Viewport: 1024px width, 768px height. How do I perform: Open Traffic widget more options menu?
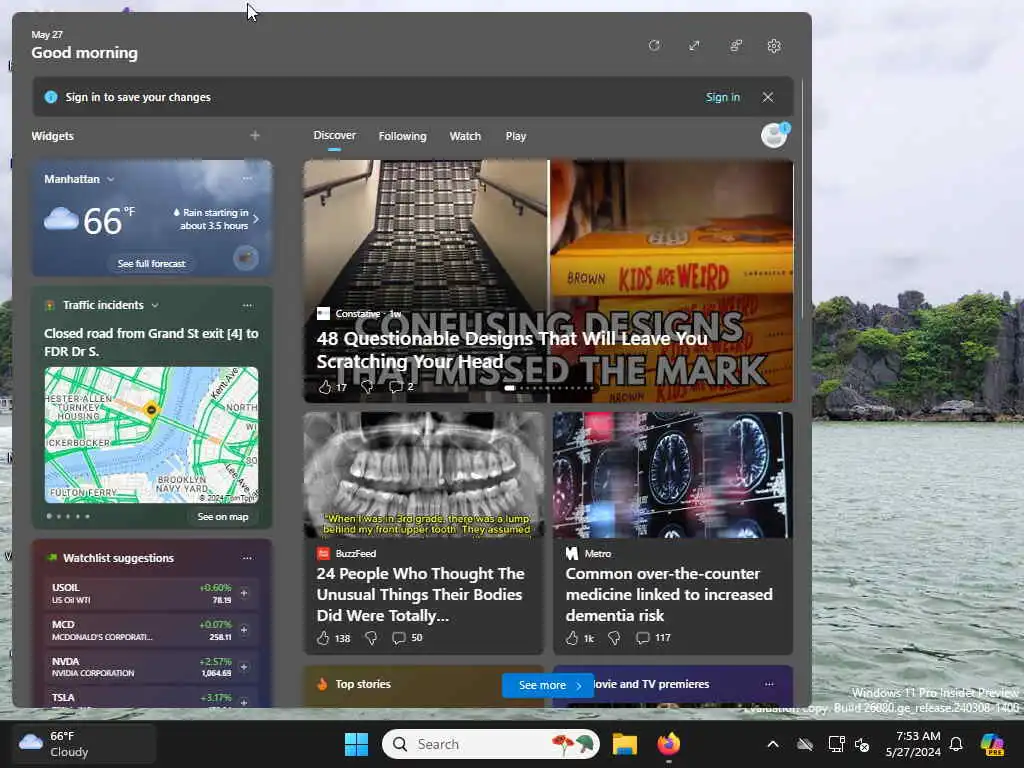click(247, 305)
